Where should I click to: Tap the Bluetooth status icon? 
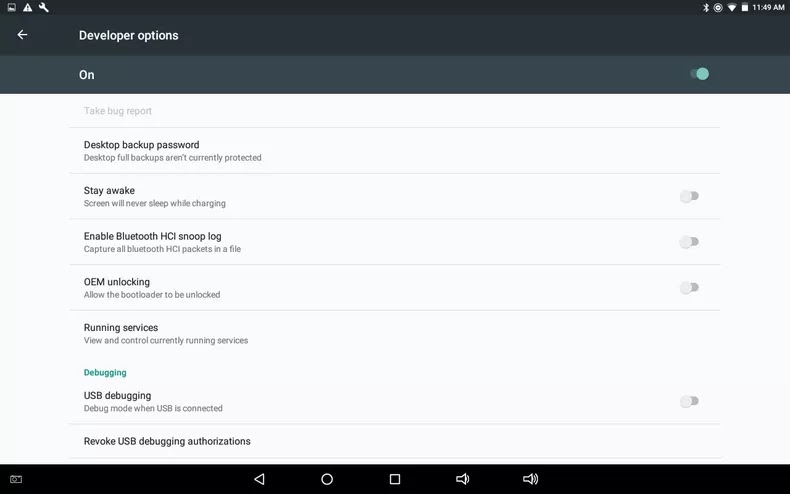(x=706, y=8)
